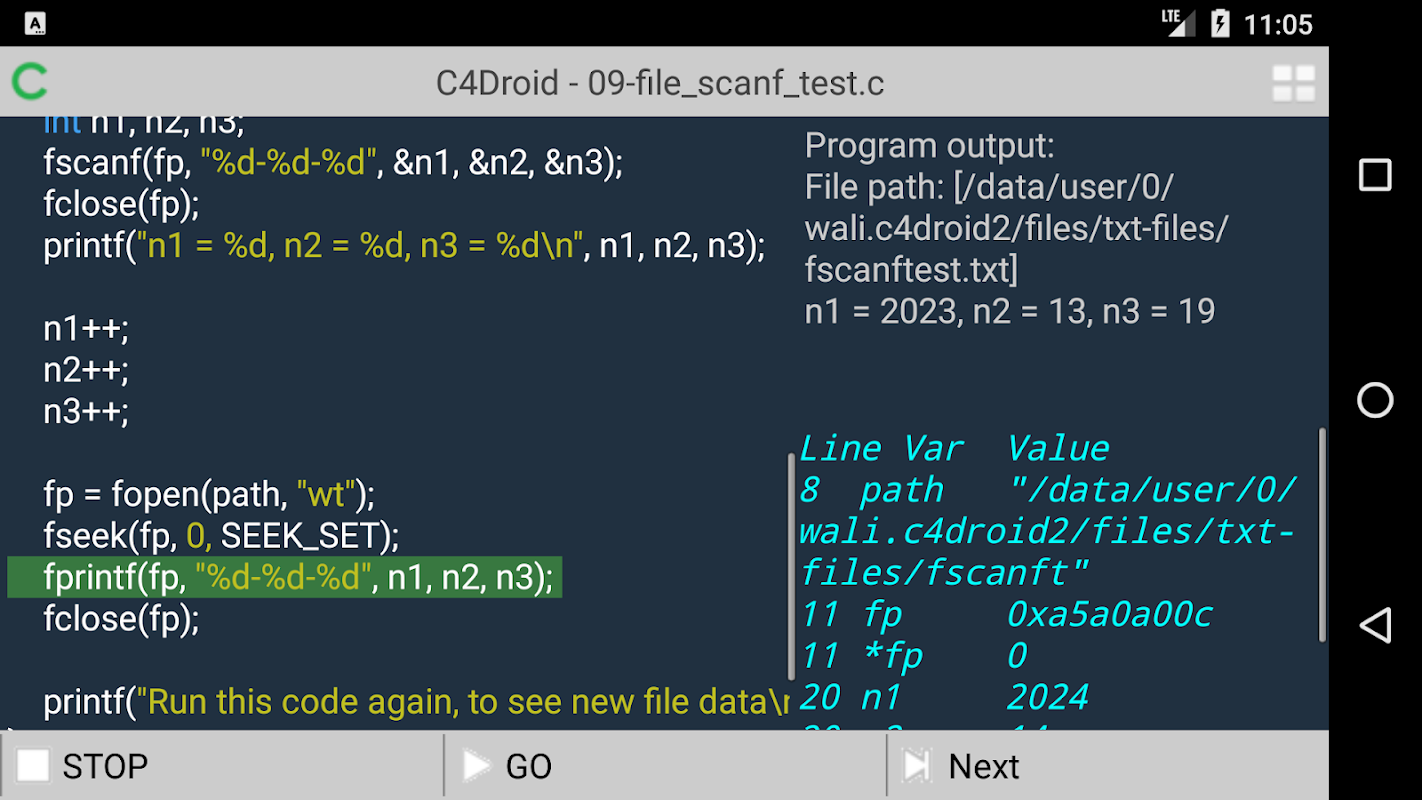
Task: Tap the keyboard indicator icon in status bar
Action: [x=36, y=24]
